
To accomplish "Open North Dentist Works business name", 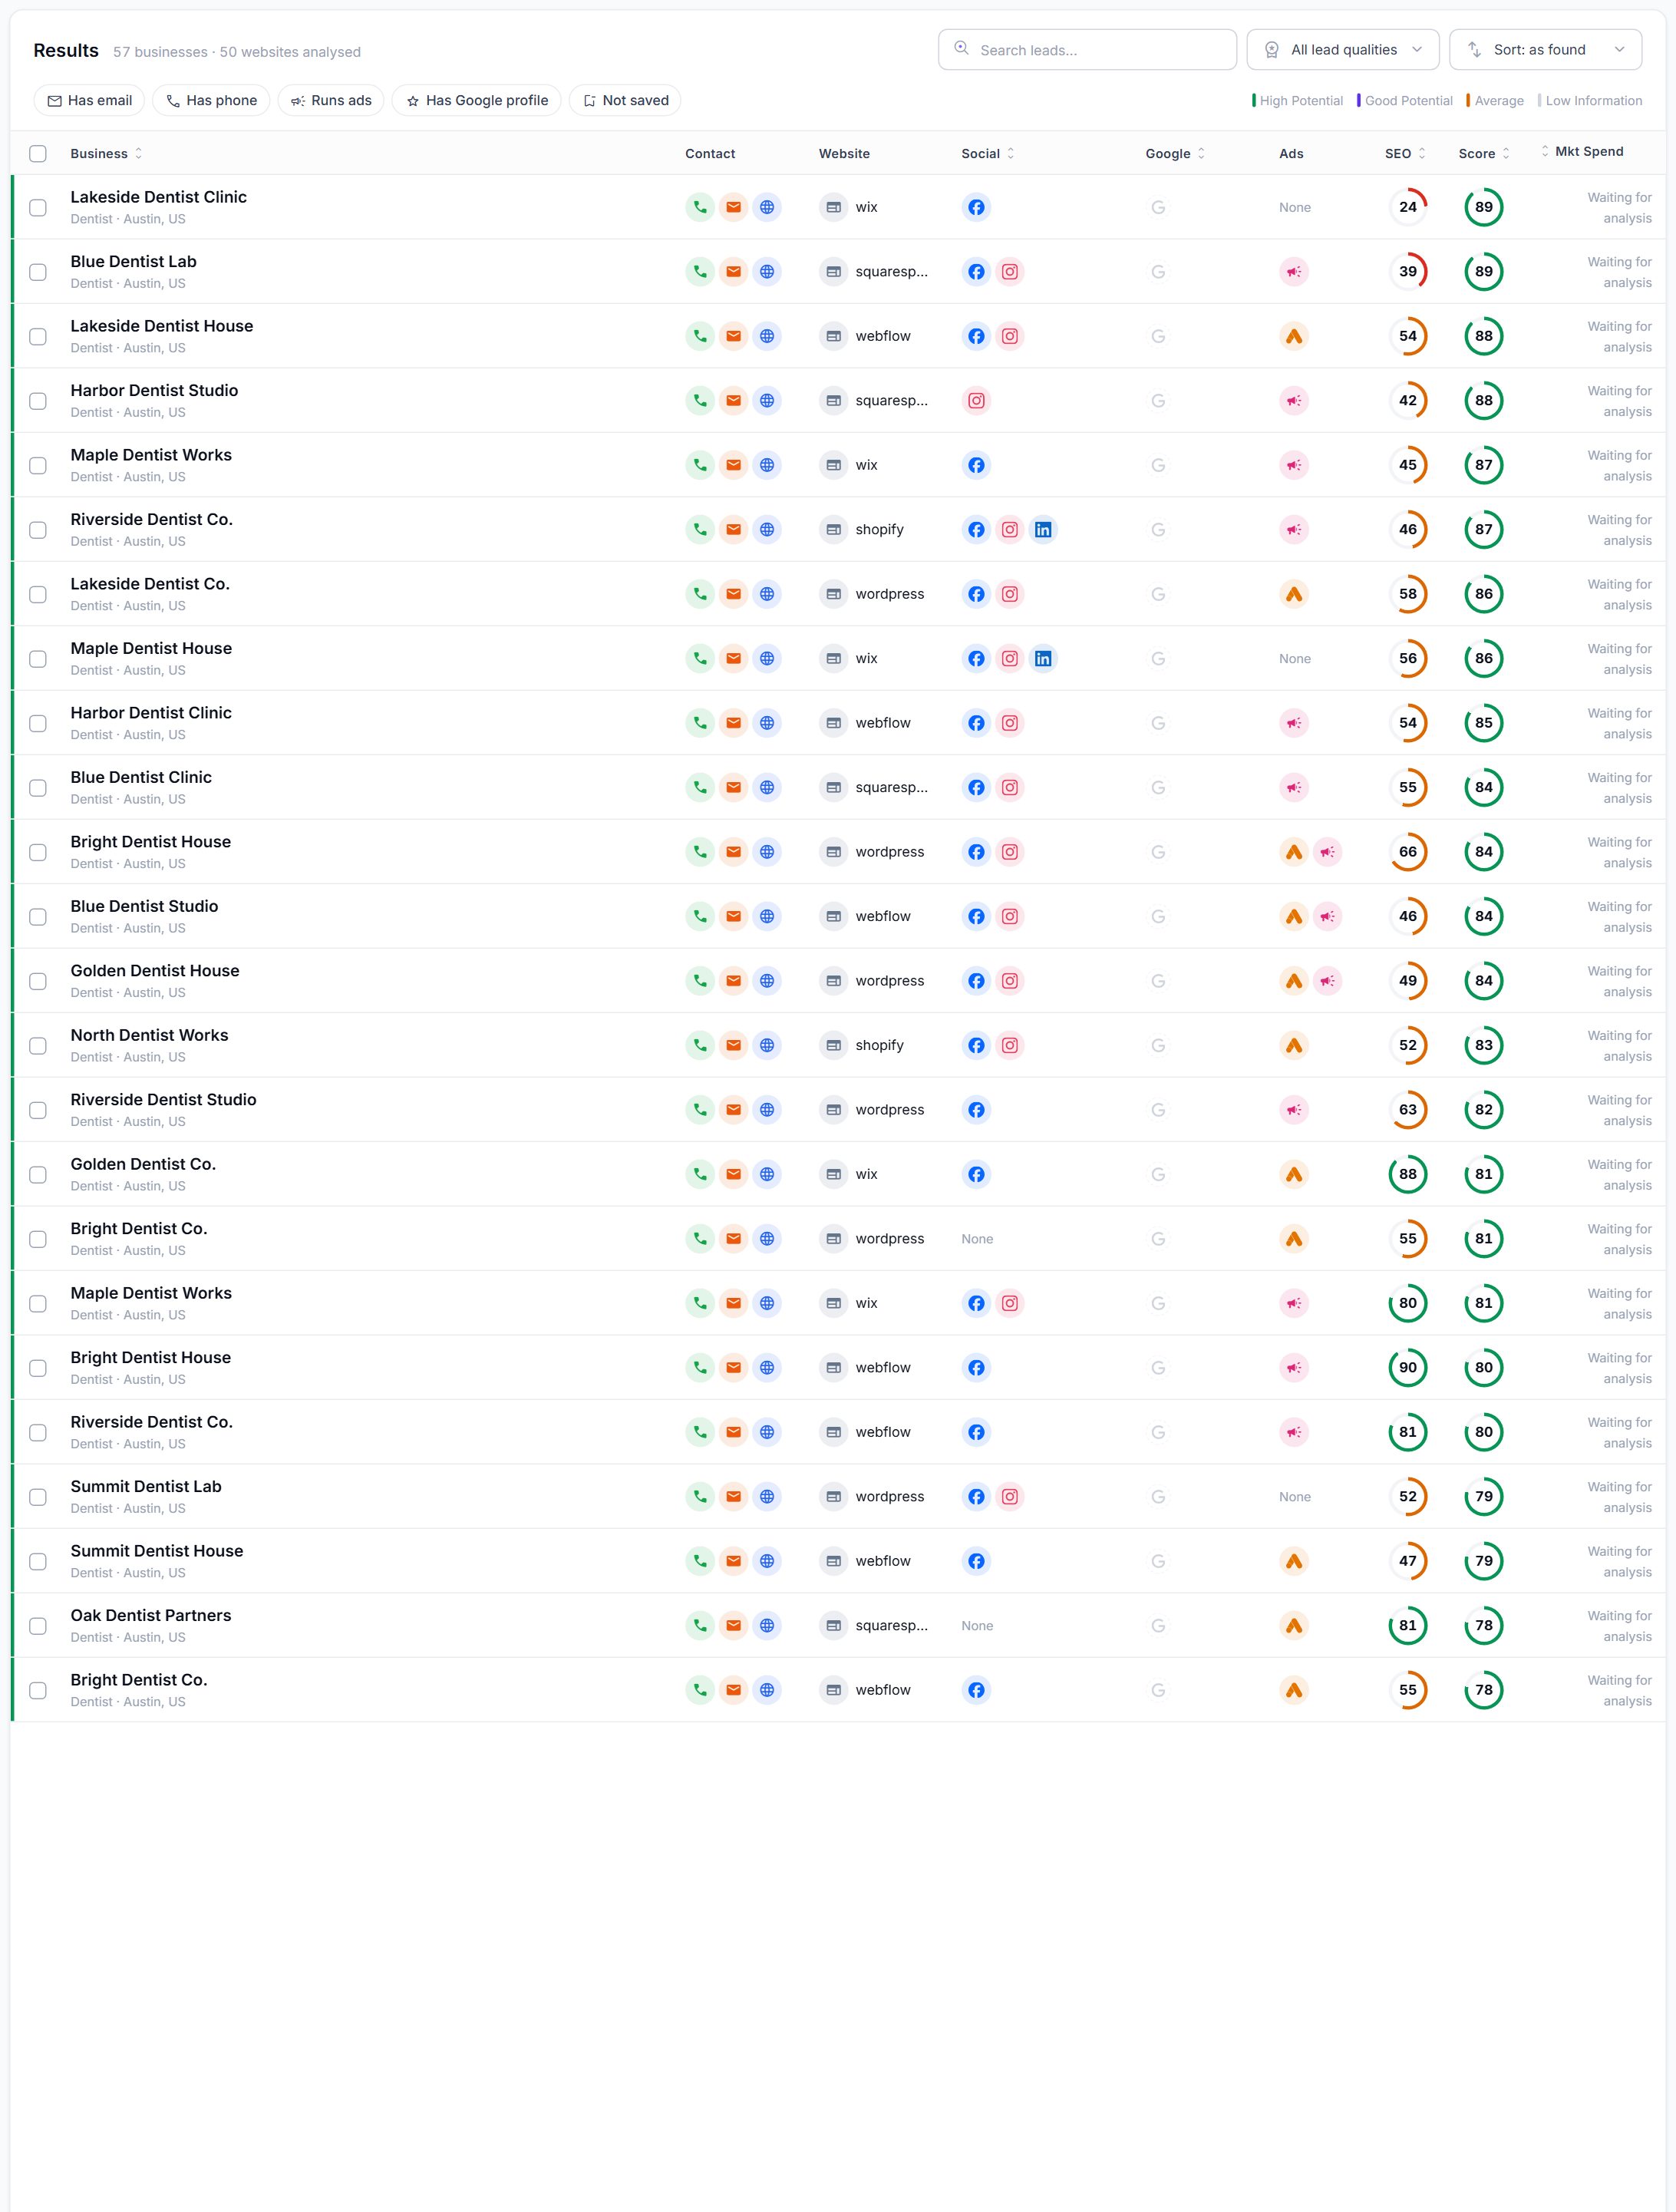I will point(149,1035).
